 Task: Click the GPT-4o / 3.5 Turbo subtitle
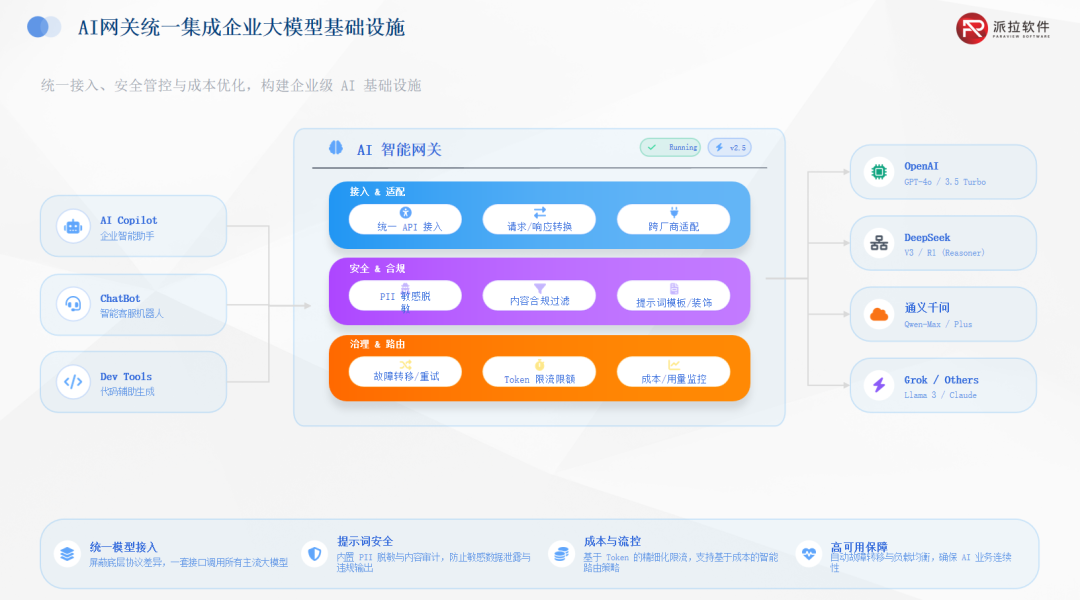[944, 182]
